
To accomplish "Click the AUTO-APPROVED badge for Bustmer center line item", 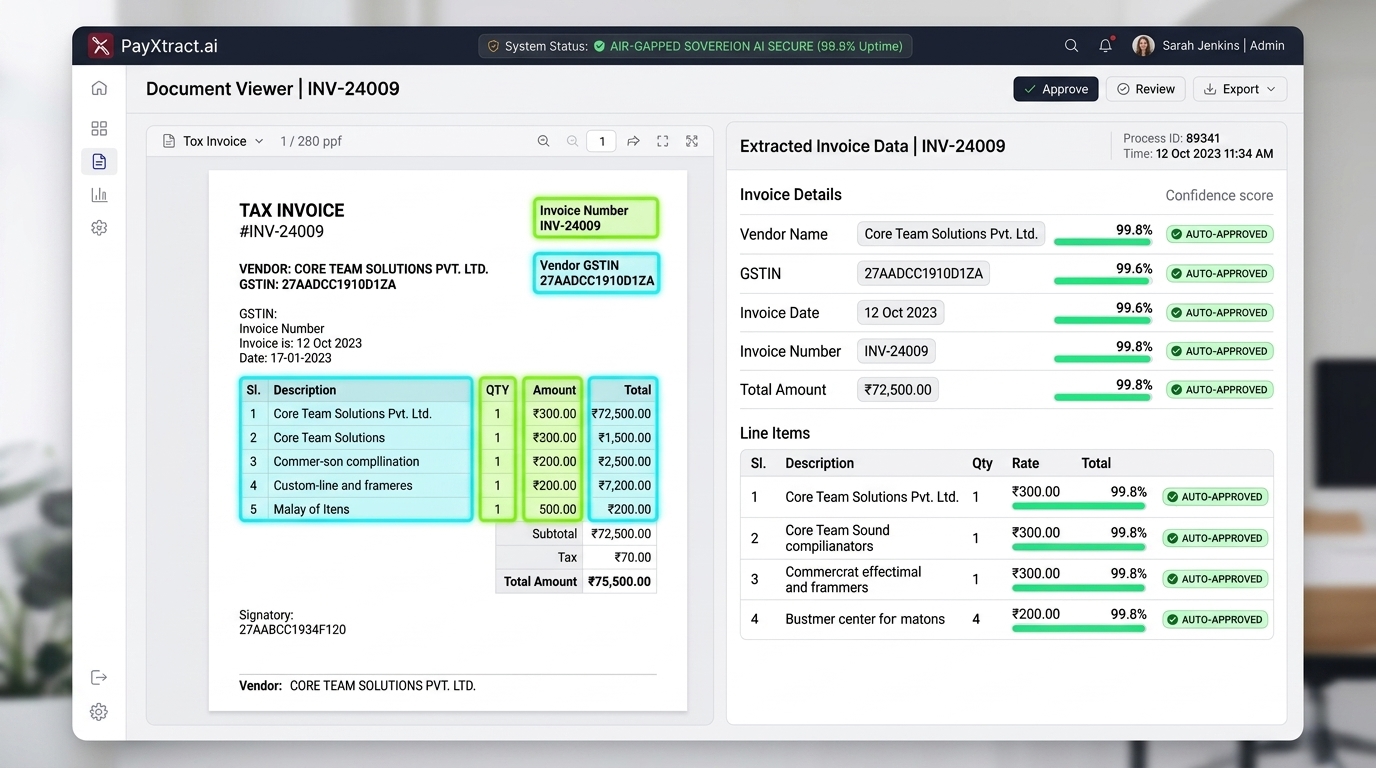I will [x=1215, y=620].
